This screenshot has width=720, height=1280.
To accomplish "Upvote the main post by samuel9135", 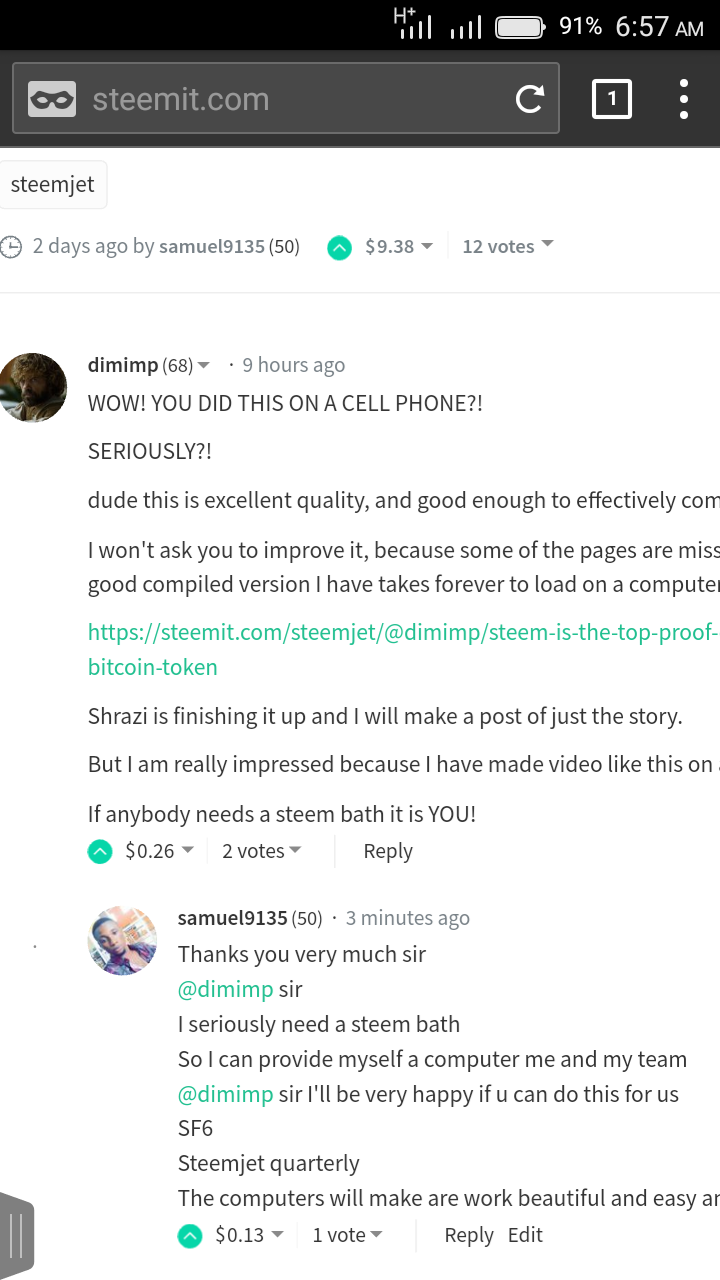I will tap(340, 247).
